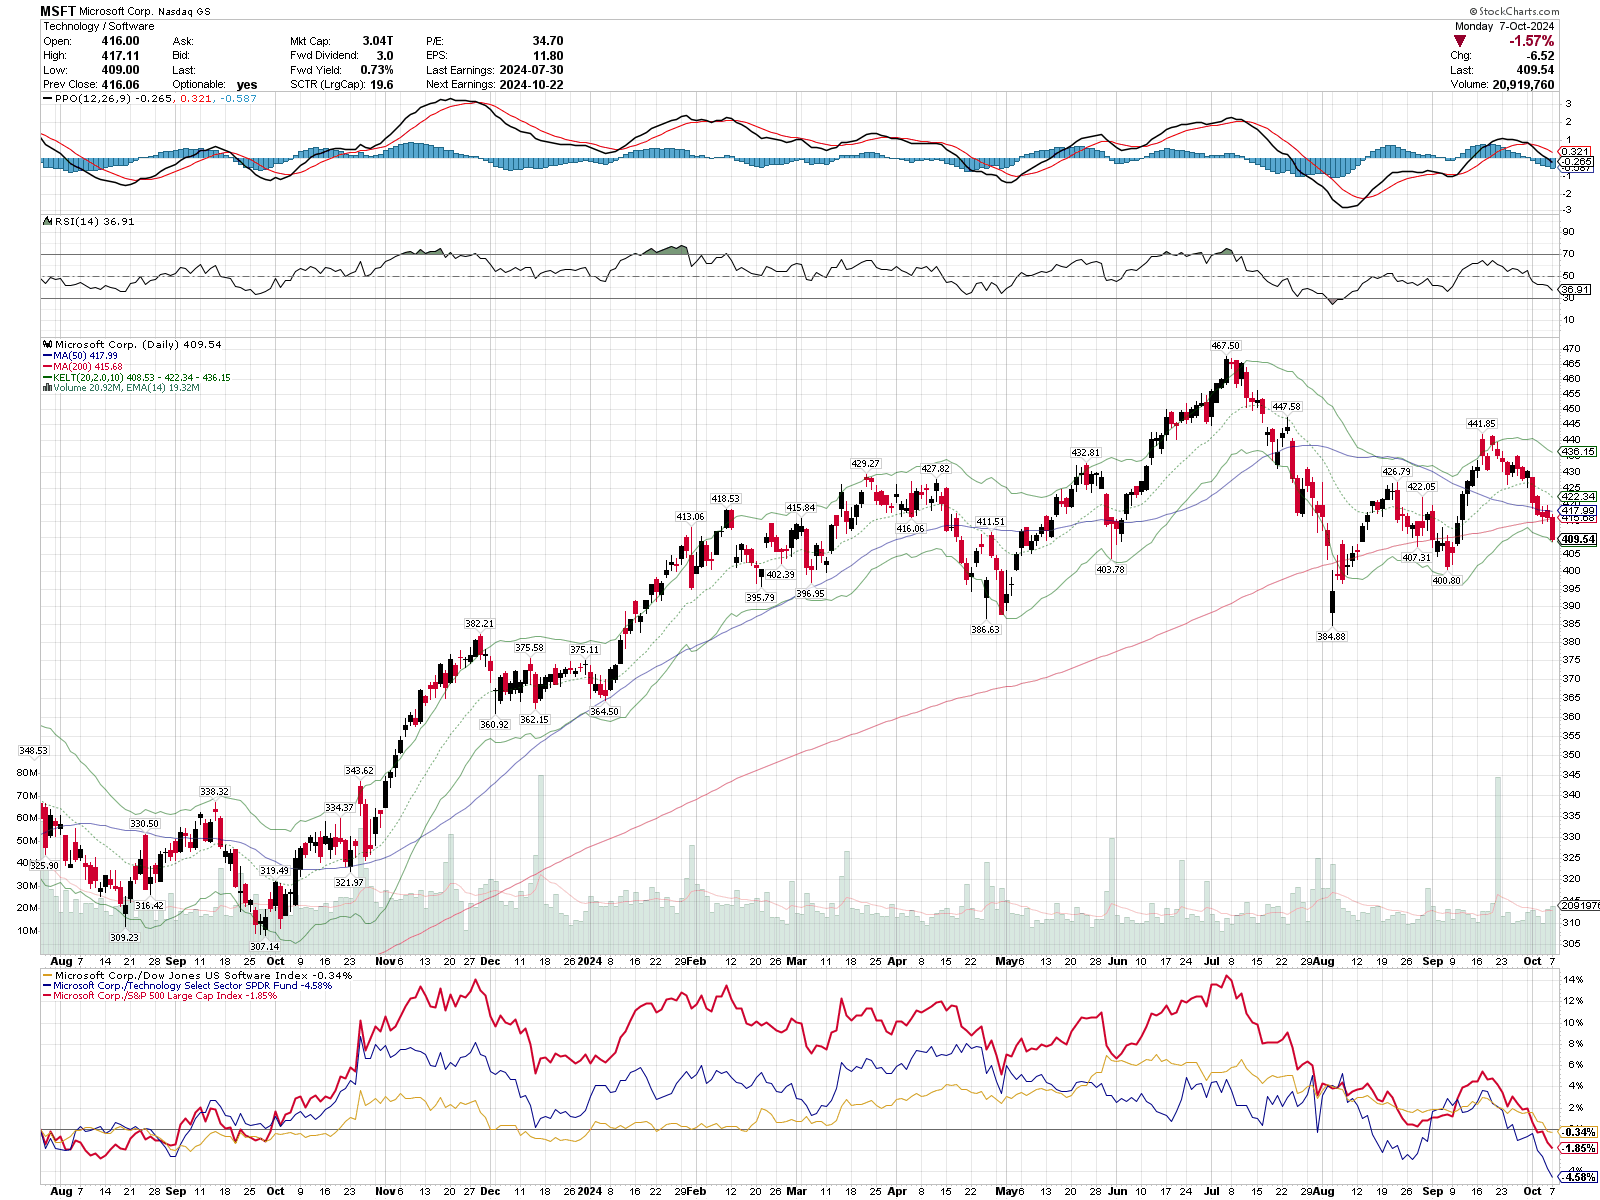The image size is (1600, 1200).
Task: Click the 400.80 September low label
Action: point(1447,580)
